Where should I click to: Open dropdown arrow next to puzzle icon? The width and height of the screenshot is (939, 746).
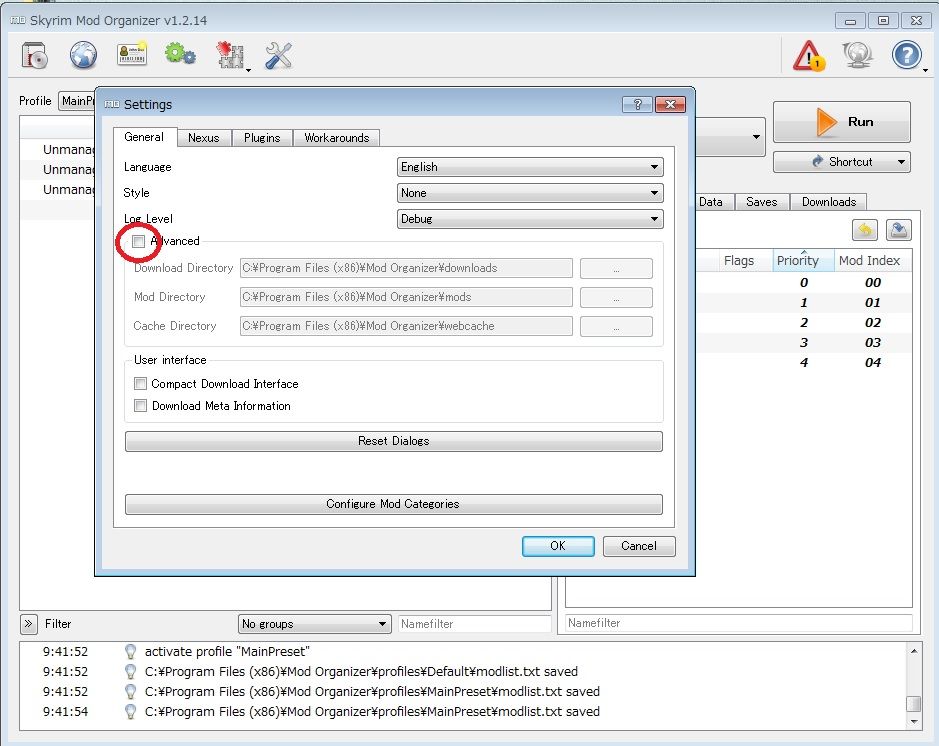pos(249,70)
